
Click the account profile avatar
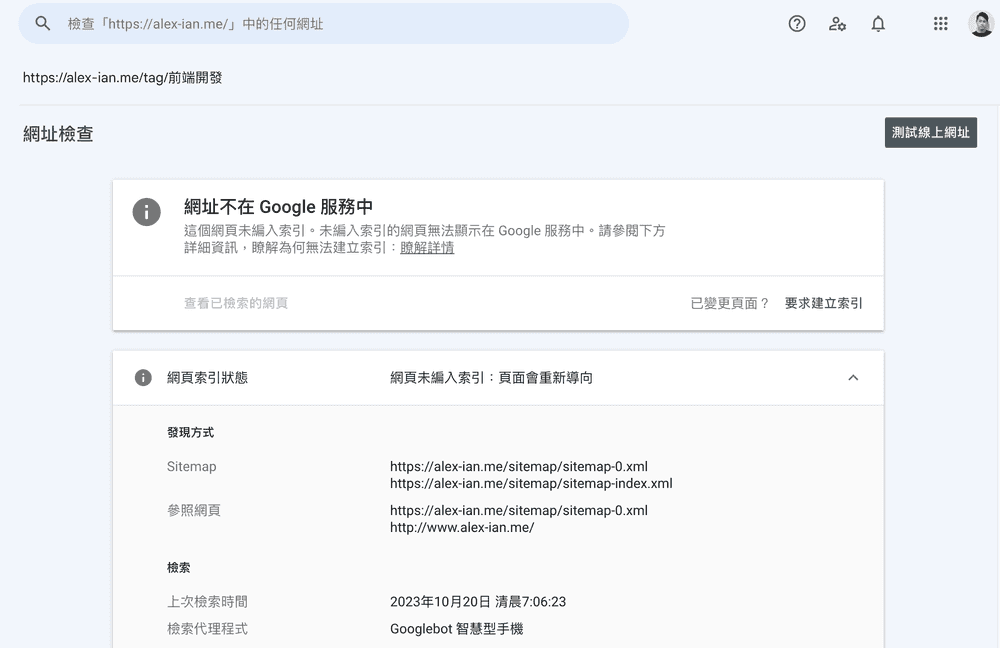click(980, 24)
